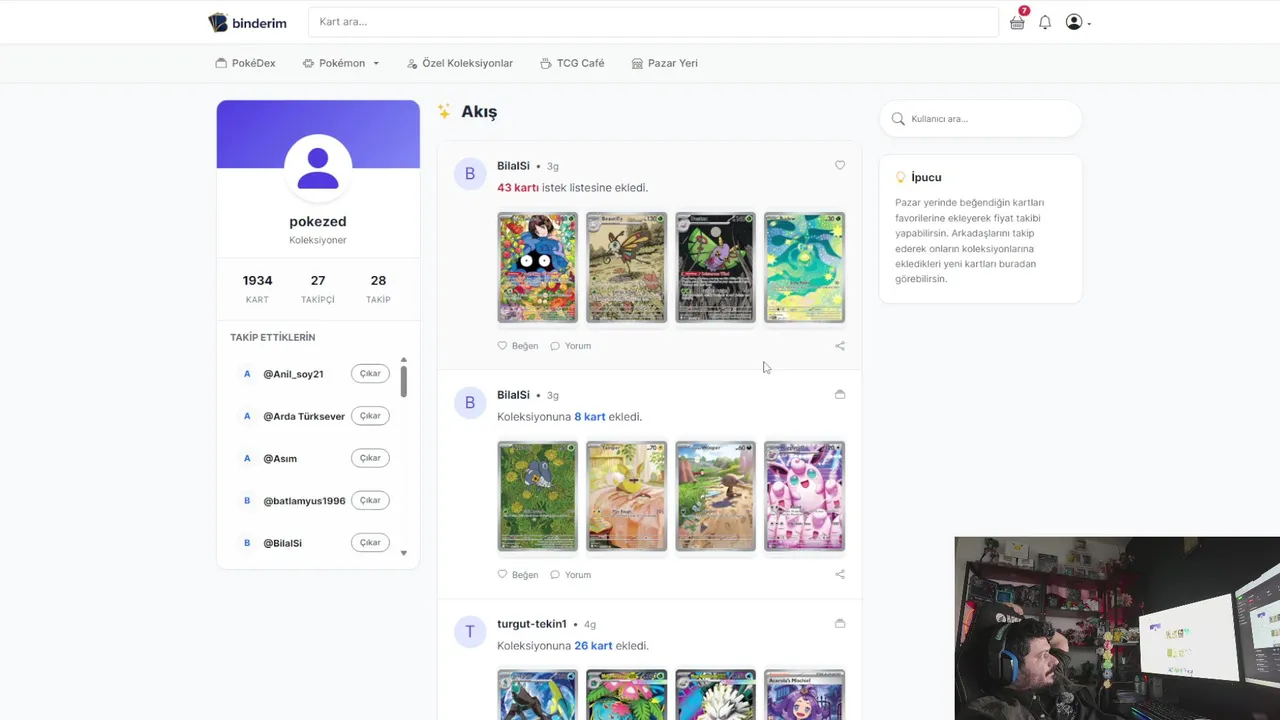Image resolution: width=1280 pixels, height=720 pixels.
Task: Share BilalSi's wishlist post
Action: [x=840, y=346]
